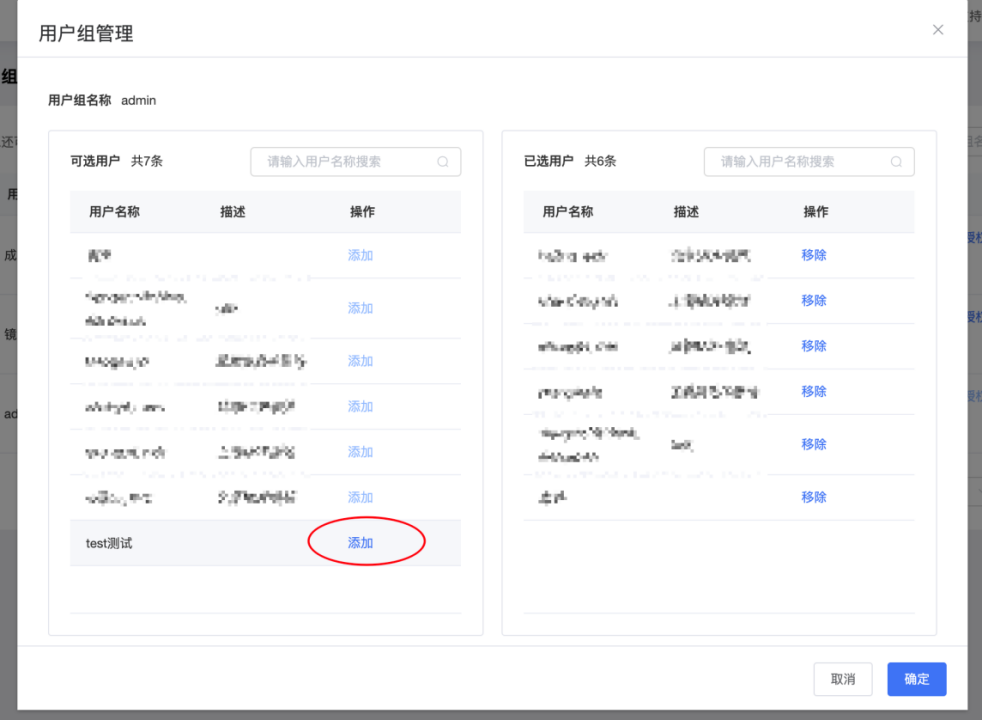Click 添加 in the third available user row
Screen dimensions: 982x720
[x=360, y=361]
